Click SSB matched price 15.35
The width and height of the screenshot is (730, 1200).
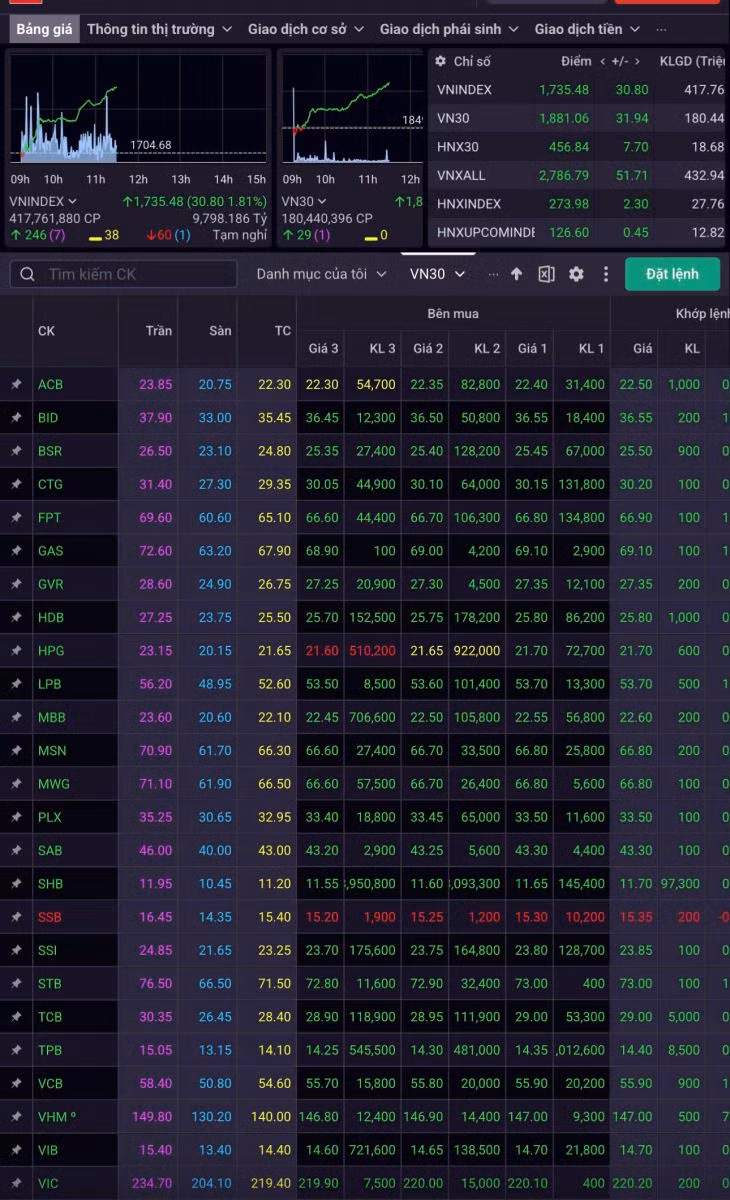(636, 917)
